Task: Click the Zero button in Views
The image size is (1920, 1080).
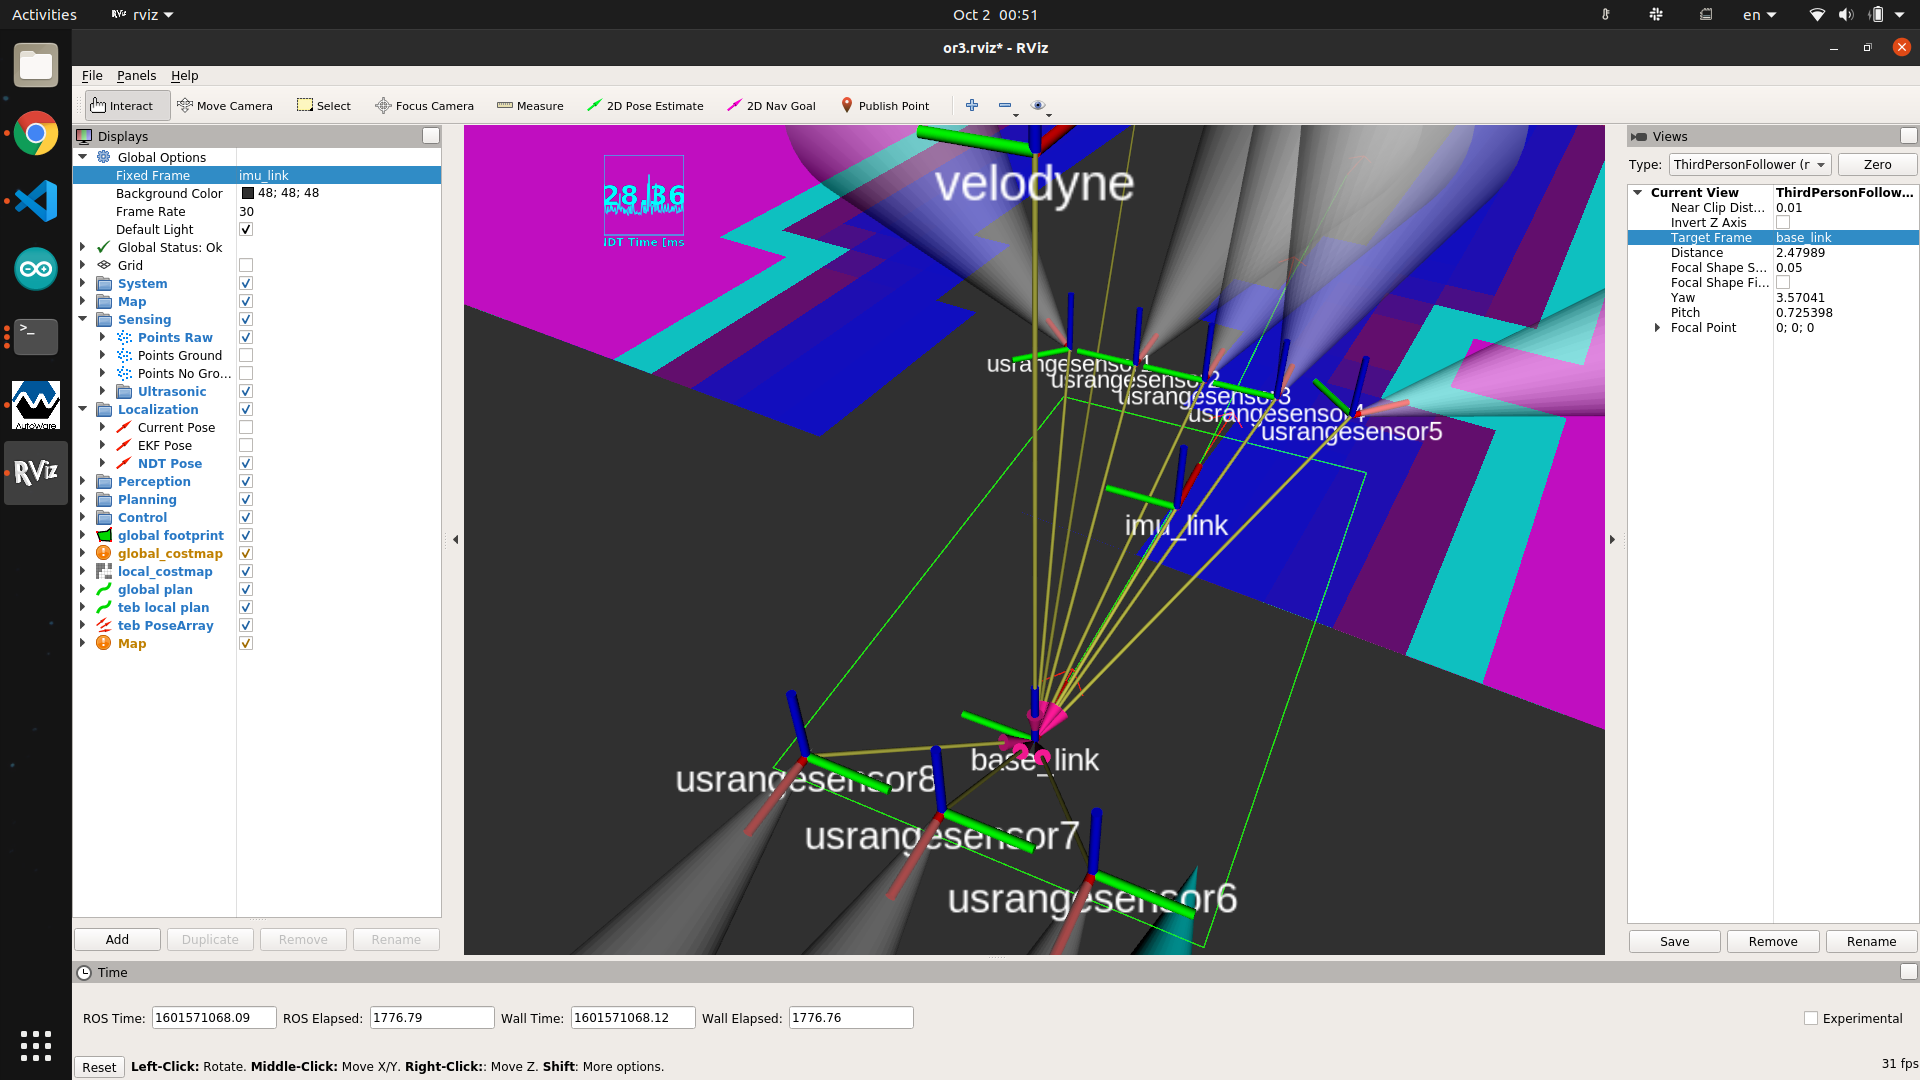Action: [1877, 165]
